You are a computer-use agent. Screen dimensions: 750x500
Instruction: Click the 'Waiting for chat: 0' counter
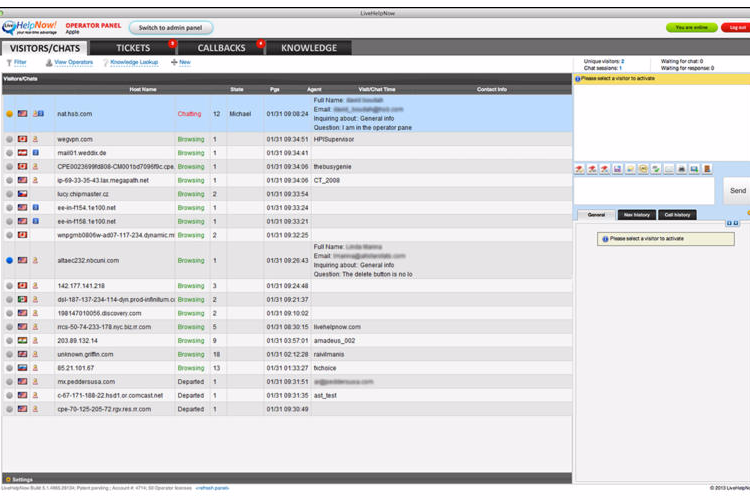(682, 61)
